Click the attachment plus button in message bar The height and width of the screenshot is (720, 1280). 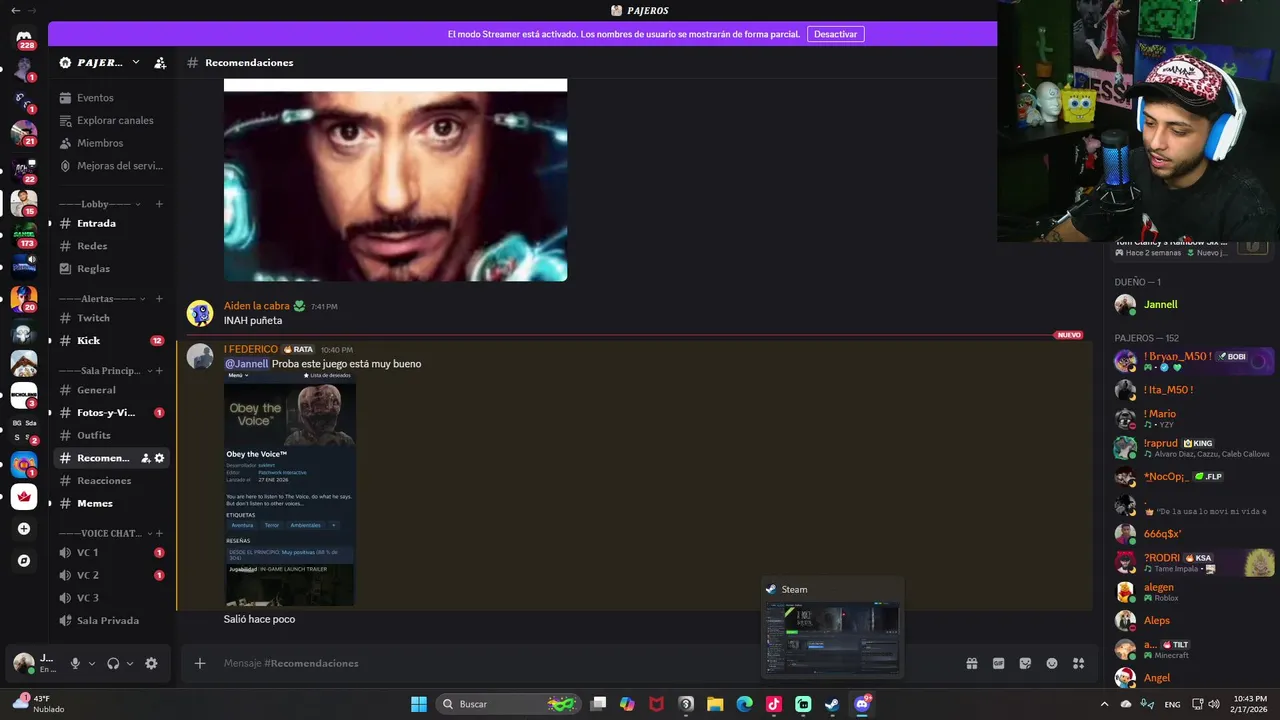(200, 663)
